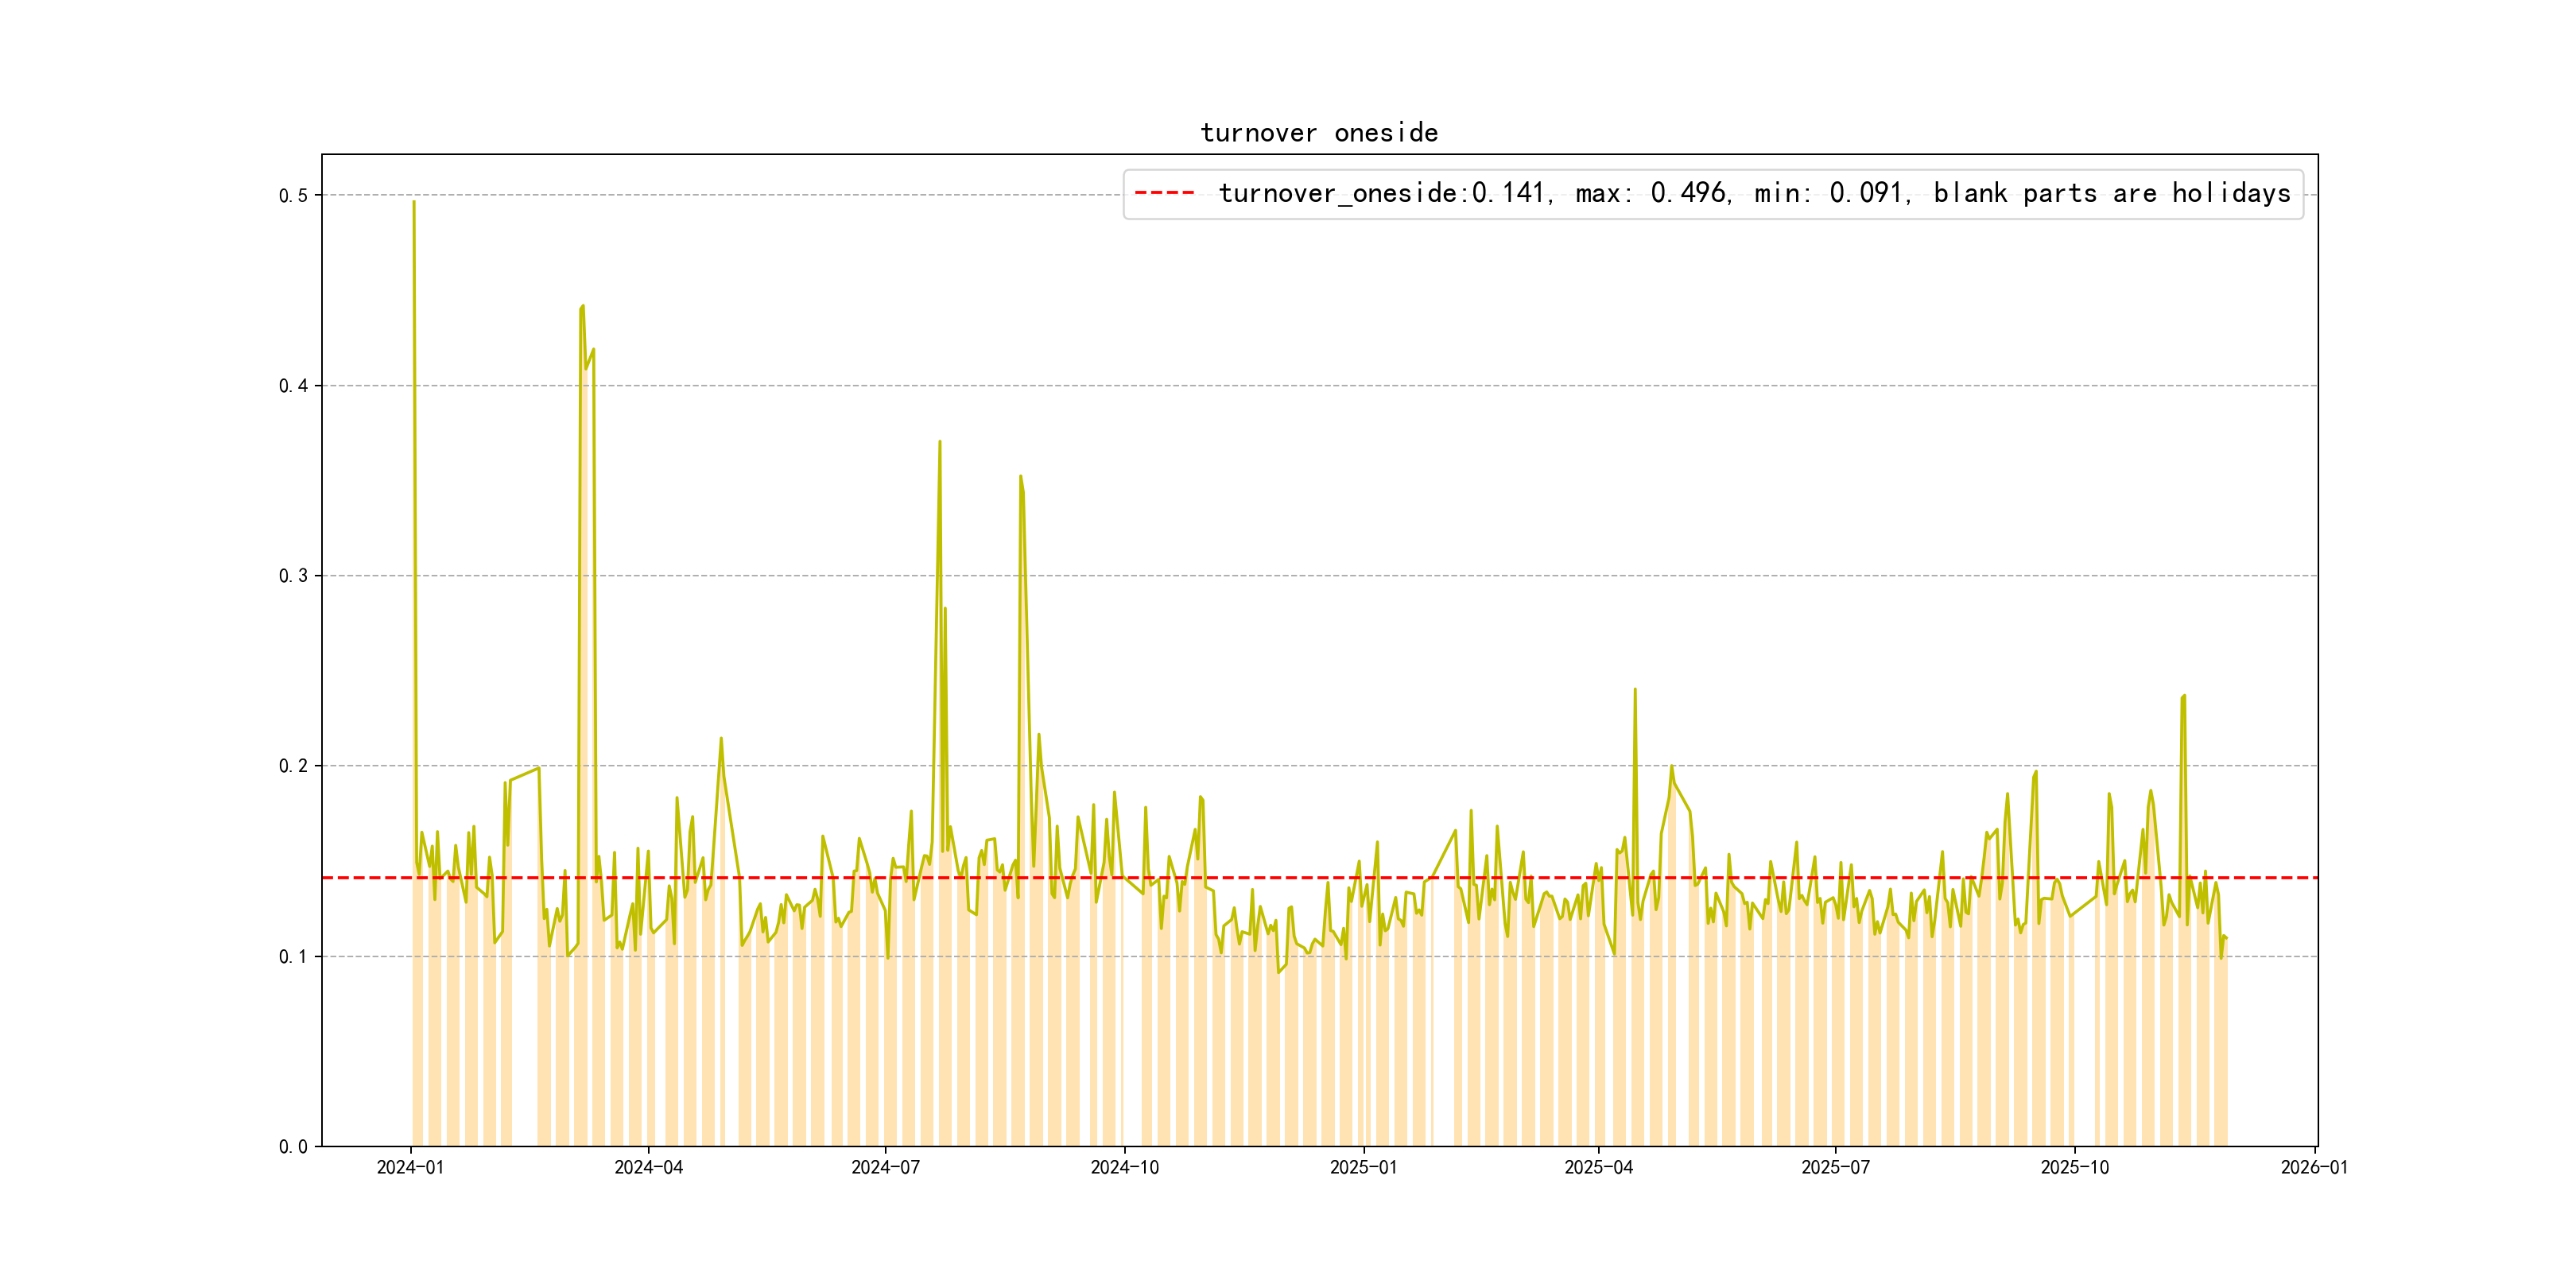
Task: Select the 2025-01 x-axis label
Action: [x=1363, y=1168]
